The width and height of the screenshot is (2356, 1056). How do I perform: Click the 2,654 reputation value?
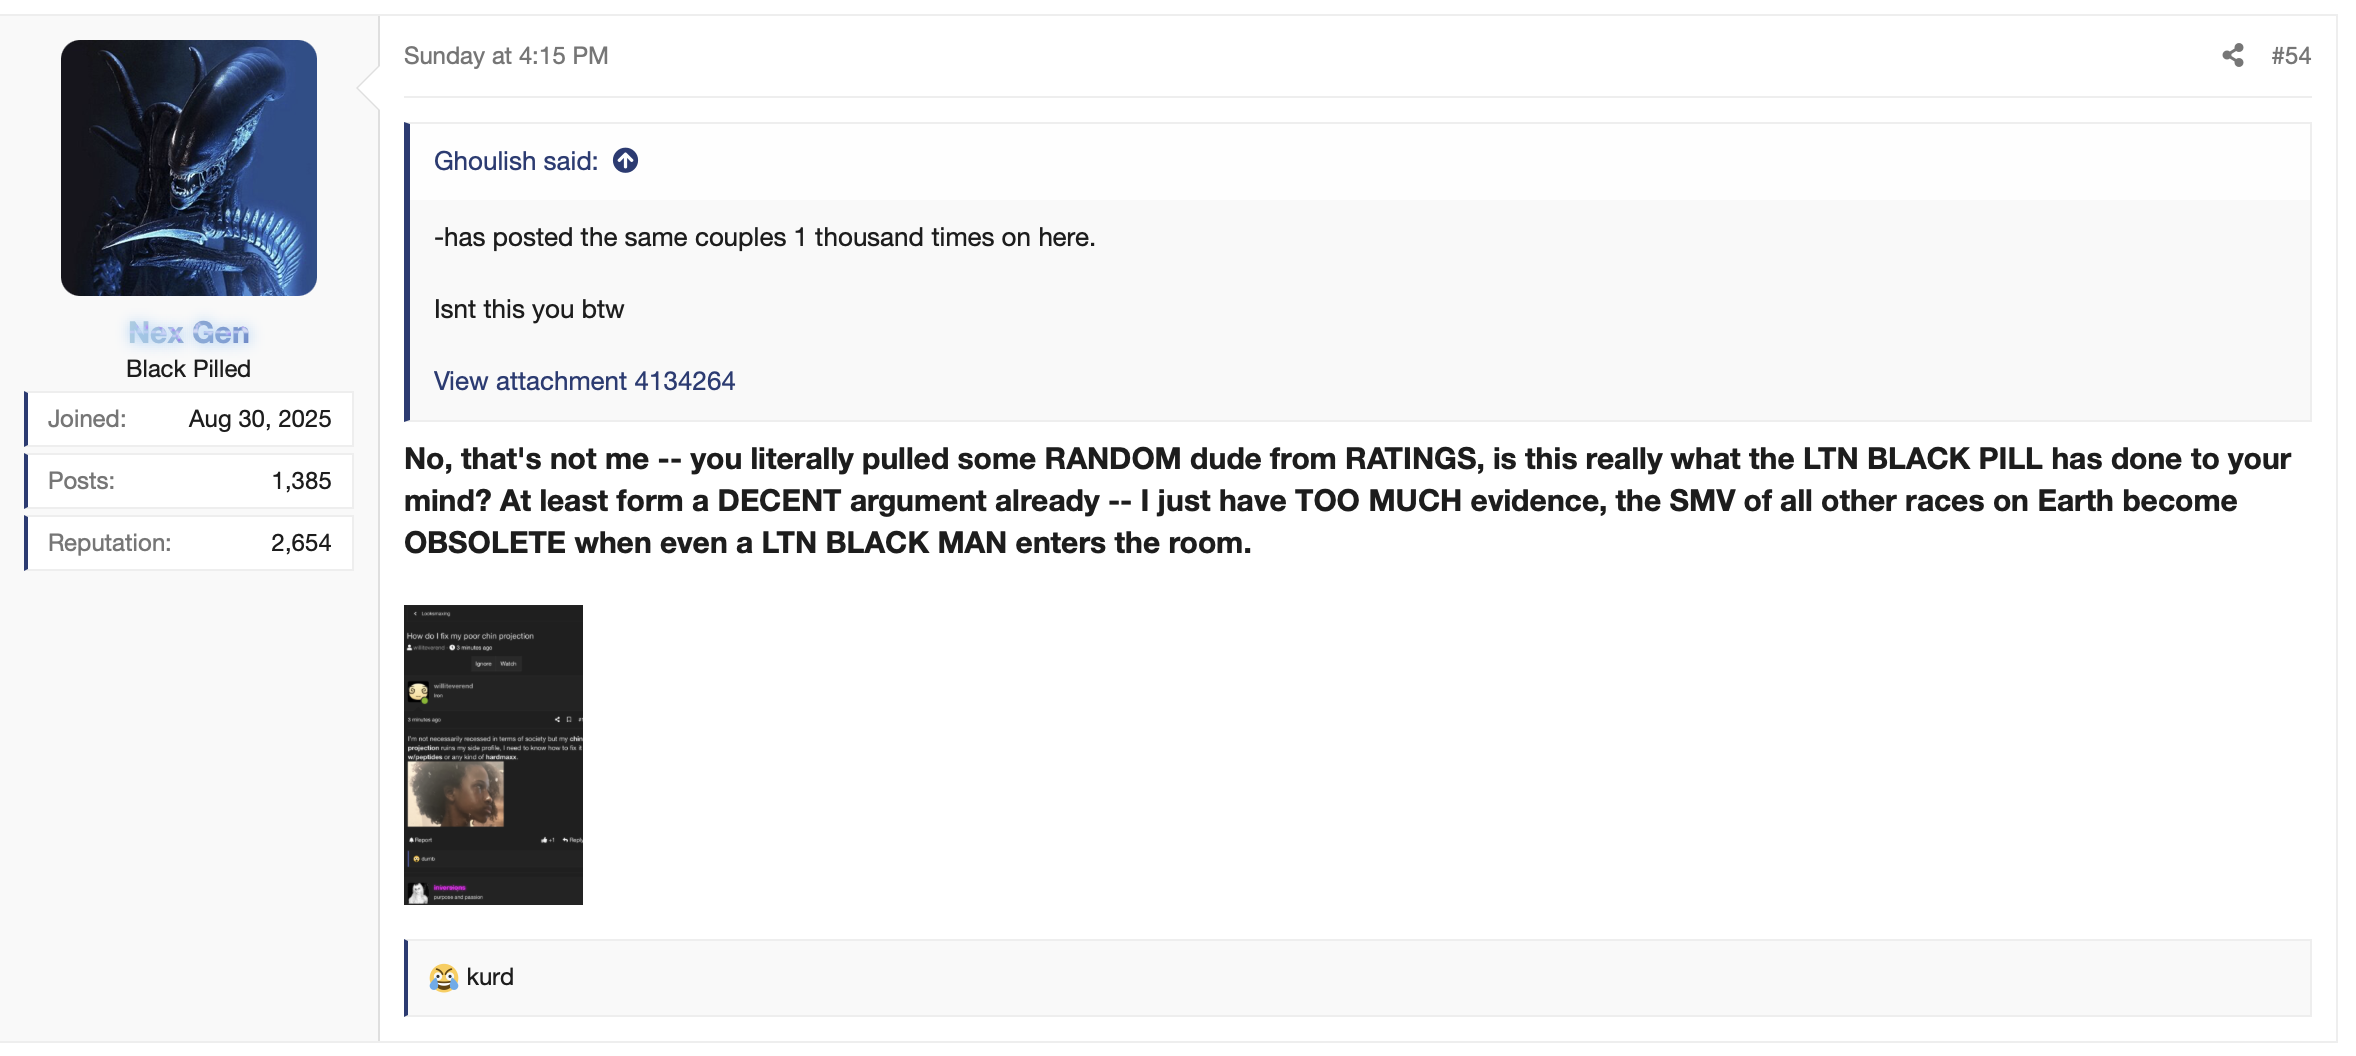coord(301,543)
